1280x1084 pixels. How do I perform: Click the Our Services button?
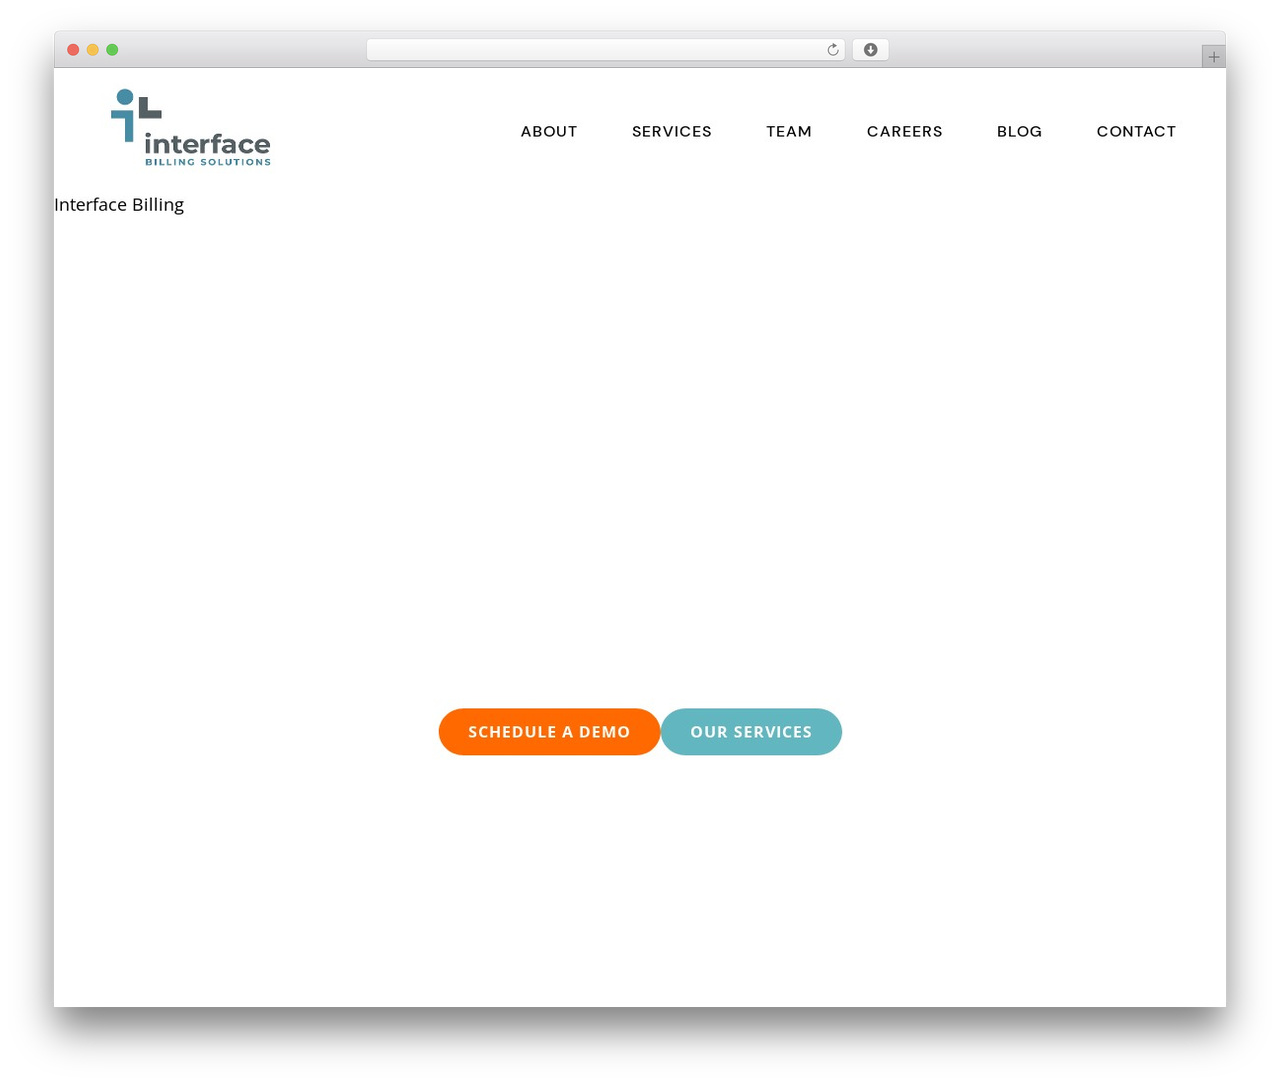[x=751, y=732]
